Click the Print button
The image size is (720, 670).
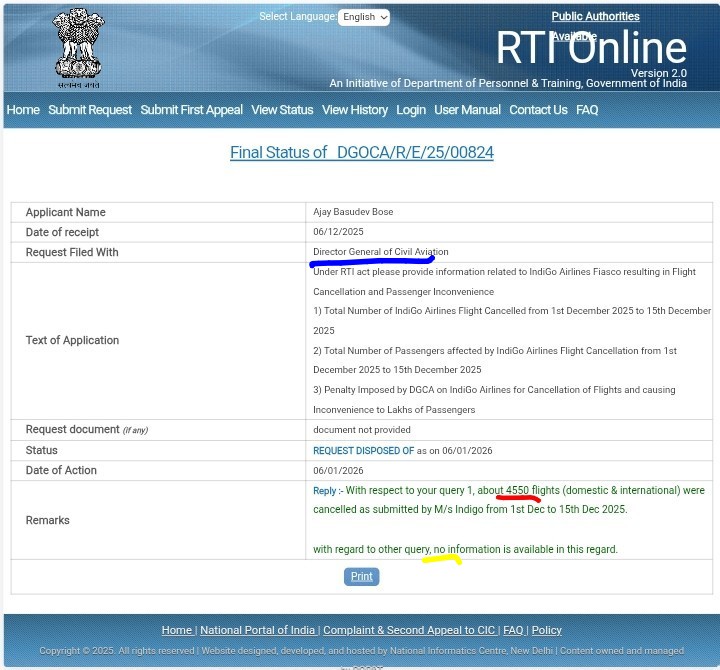361,577
